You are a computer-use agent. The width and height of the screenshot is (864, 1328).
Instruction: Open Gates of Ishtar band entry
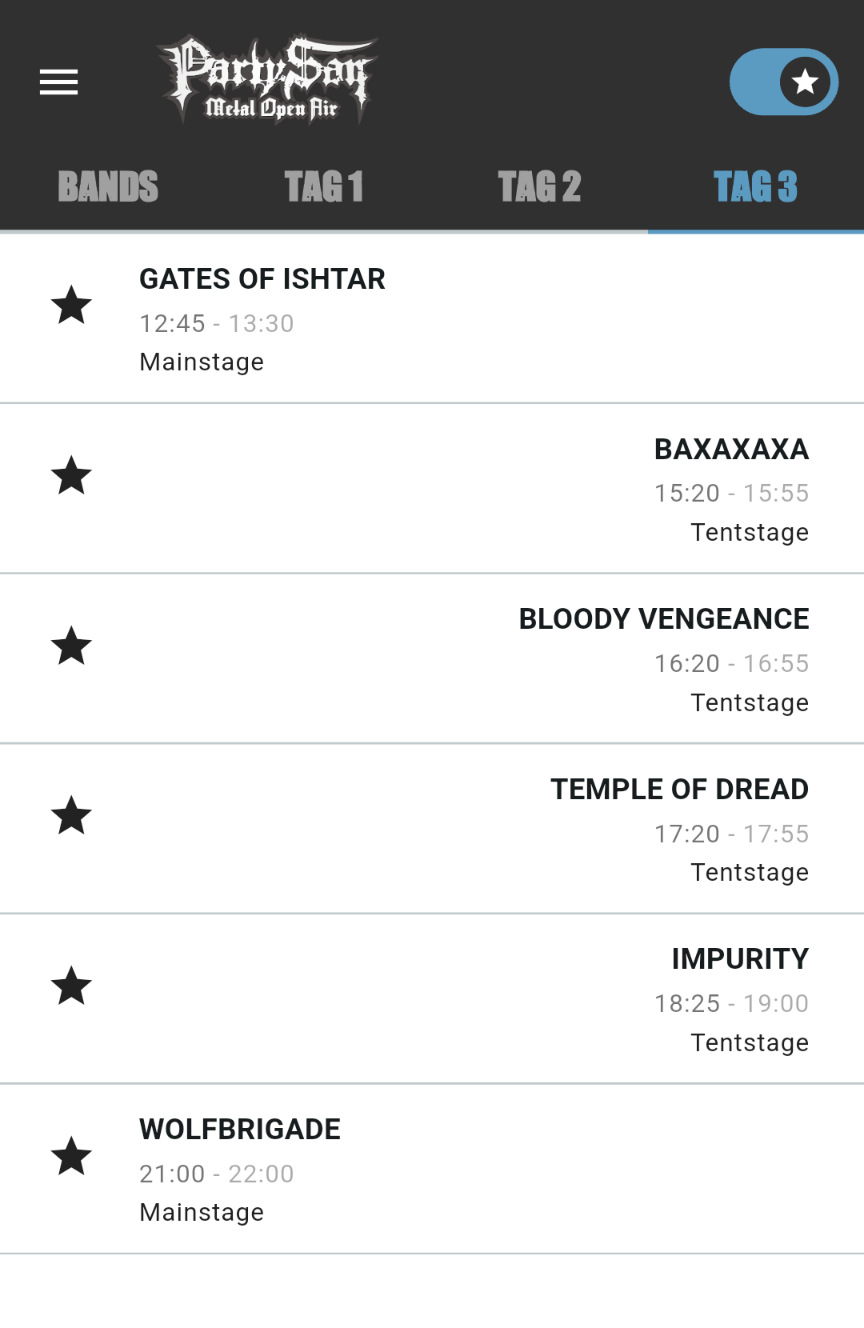coord(432,319)
